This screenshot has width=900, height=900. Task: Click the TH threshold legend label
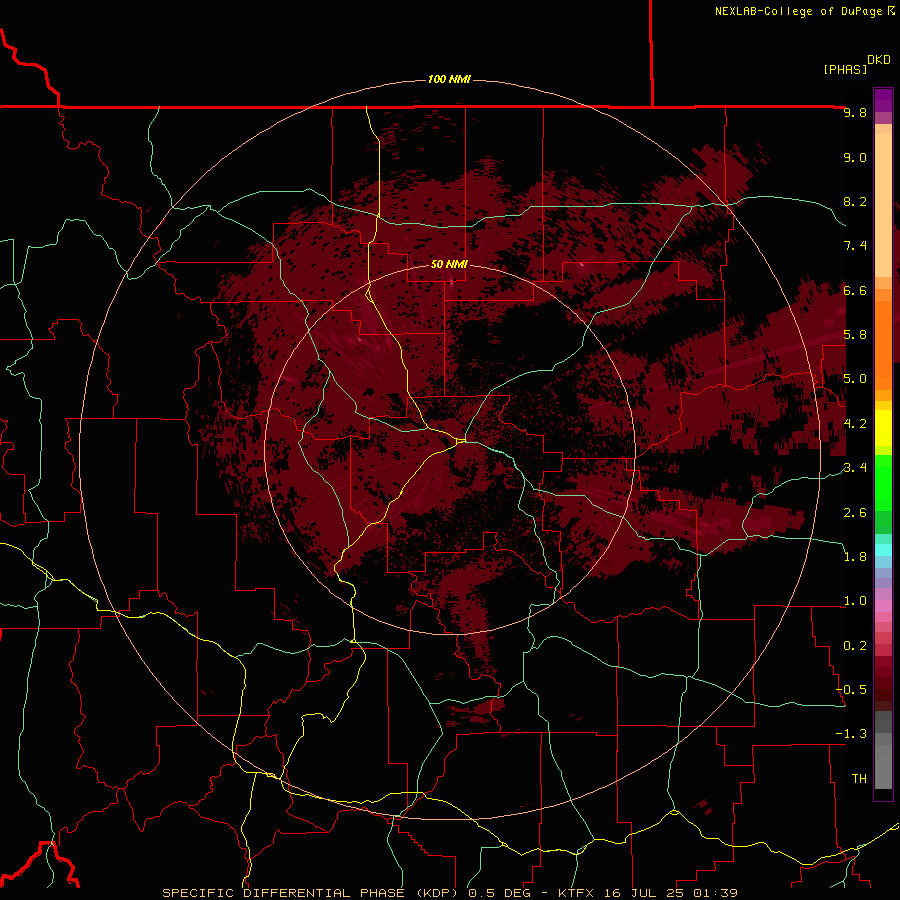point(859,778)
